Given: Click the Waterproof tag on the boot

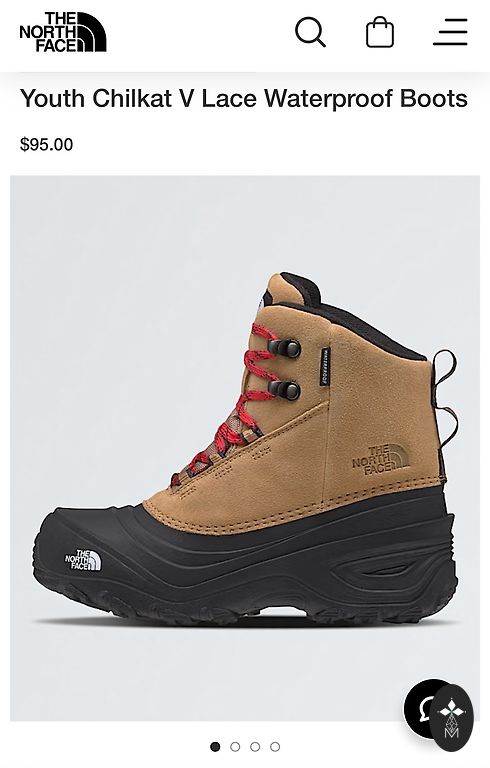Looking at the screenshot, I should pos(324,366).
